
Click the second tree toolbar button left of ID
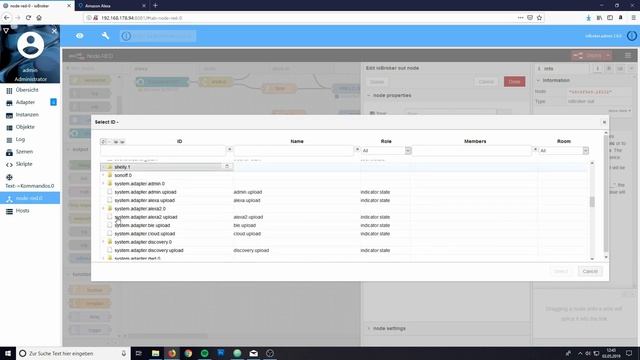pos(109,142)
